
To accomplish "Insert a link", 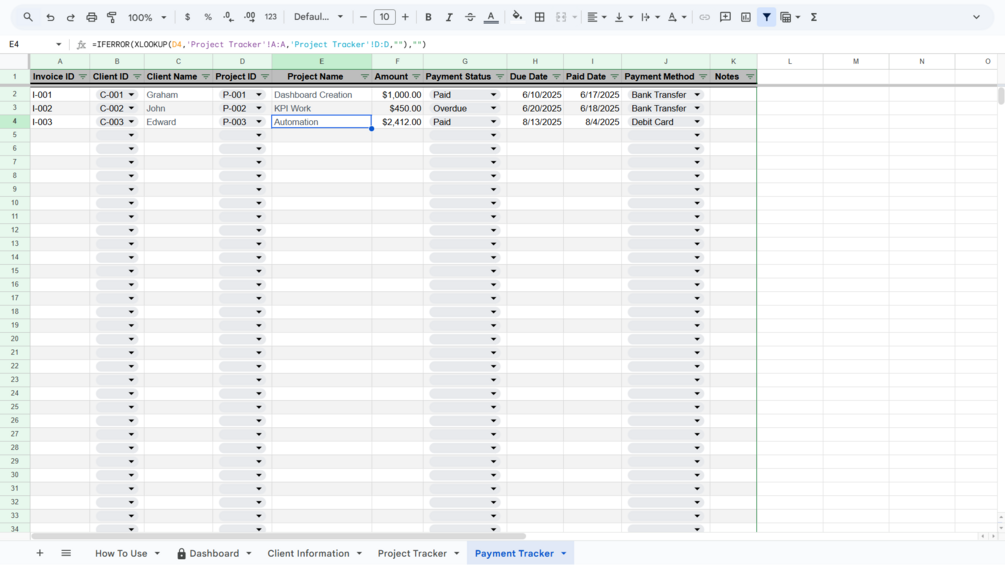I will pyautogui.click(x=704, y=17).
